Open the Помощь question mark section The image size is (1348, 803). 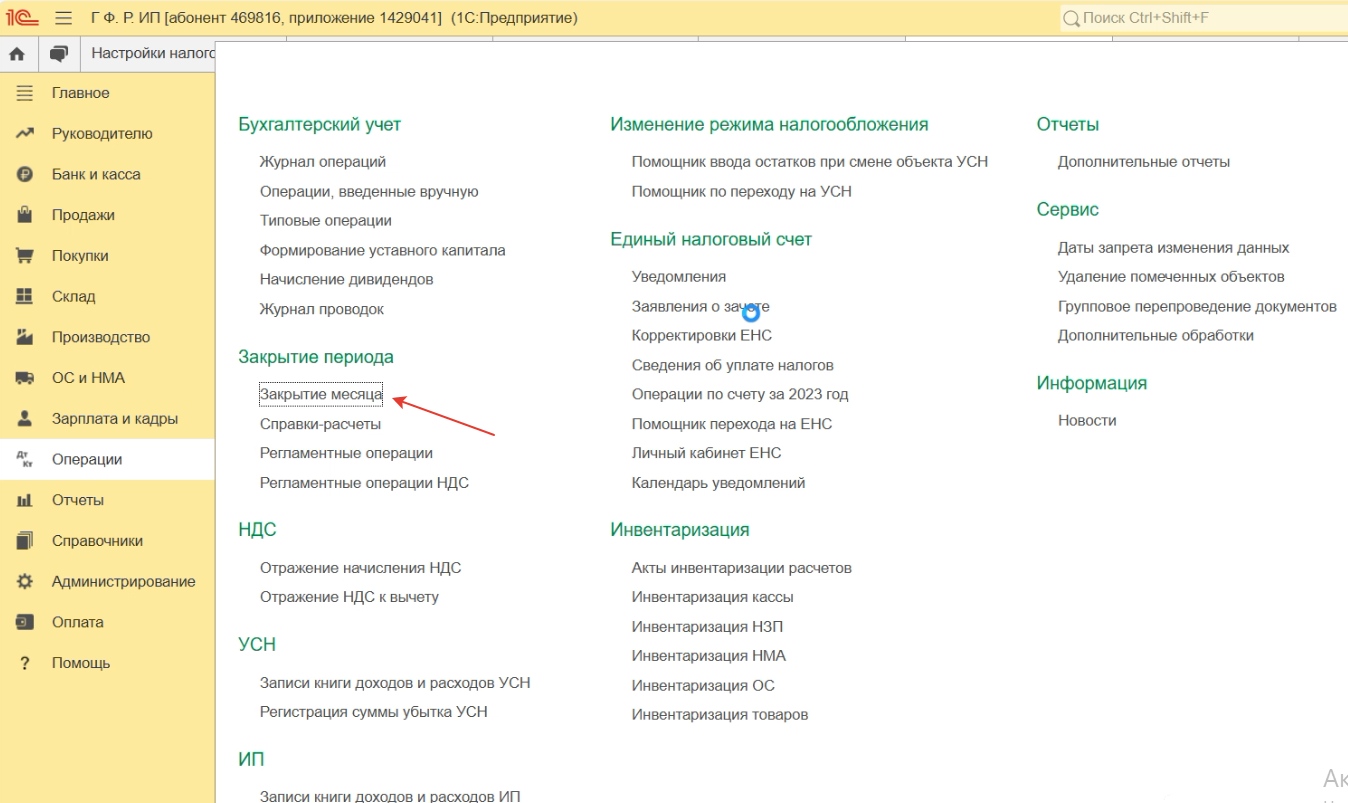click(x=80, y=663)
